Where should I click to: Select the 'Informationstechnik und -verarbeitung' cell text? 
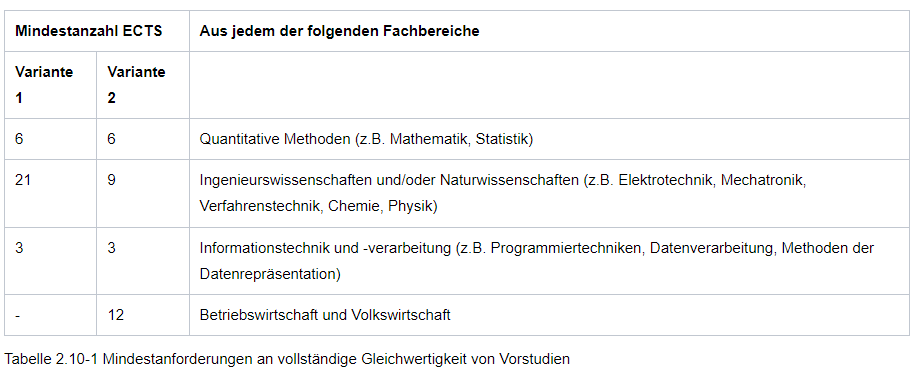[x=326, y=248]
